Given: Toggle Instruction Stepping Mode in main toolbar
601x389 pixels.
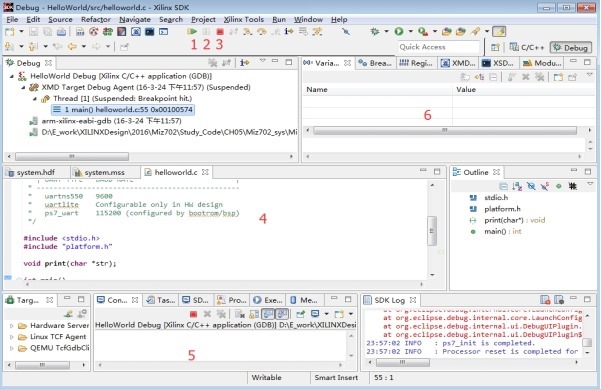Looking at the screenshot, I should point(289,31).
